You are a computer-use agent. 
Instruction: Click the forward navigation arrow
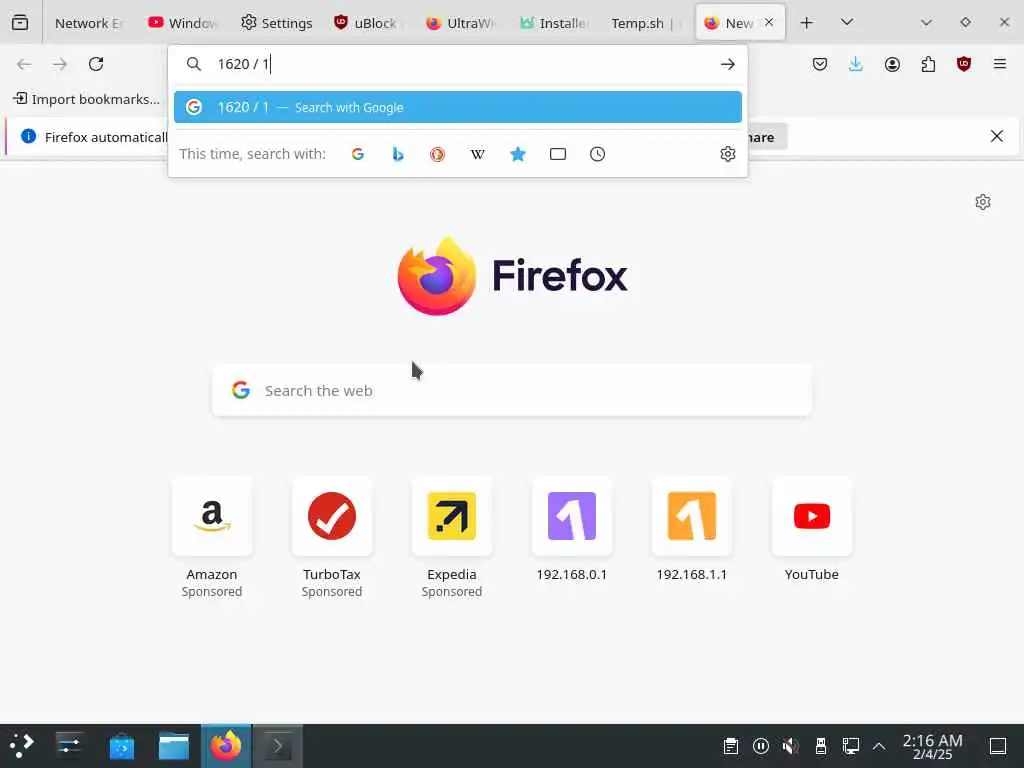pyautogui.click(x=60, y=64)
